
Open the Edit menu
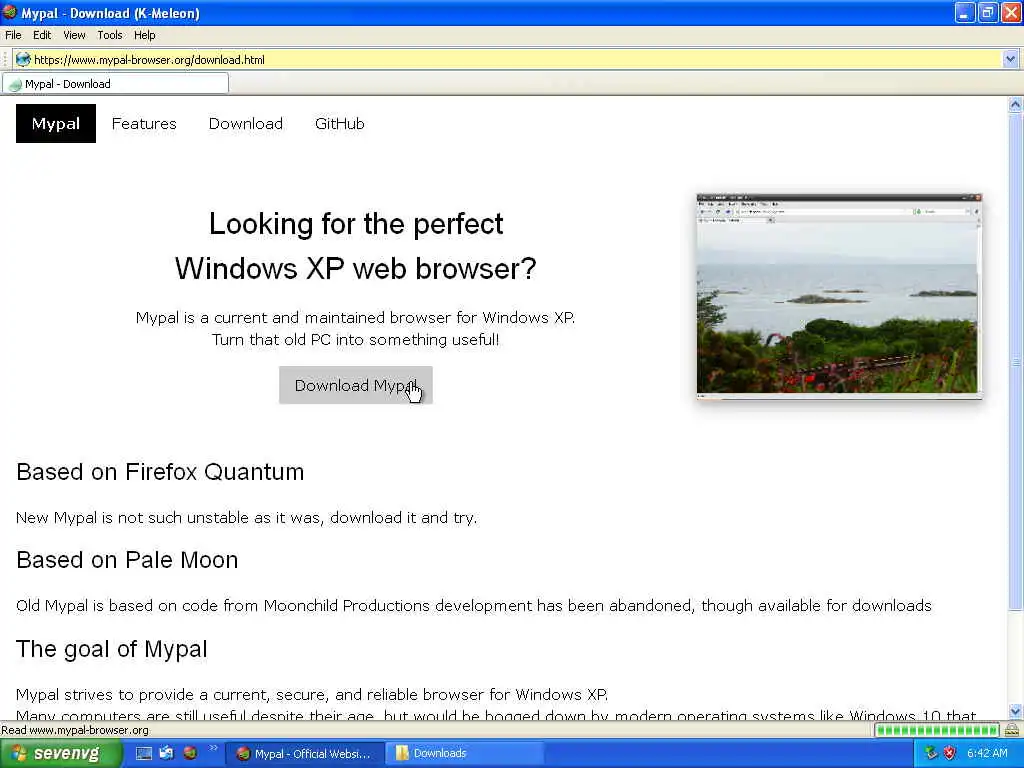click(x=42, y=35)
